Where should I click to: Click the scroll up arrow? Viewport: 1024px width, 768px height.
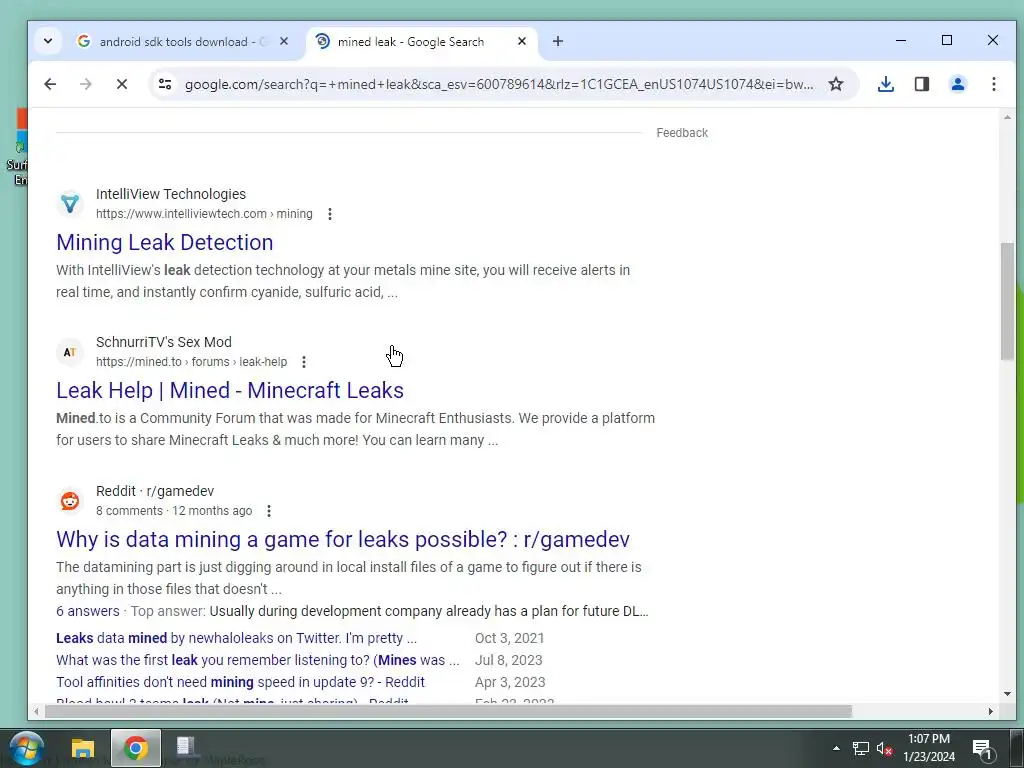coord(1007,118)
